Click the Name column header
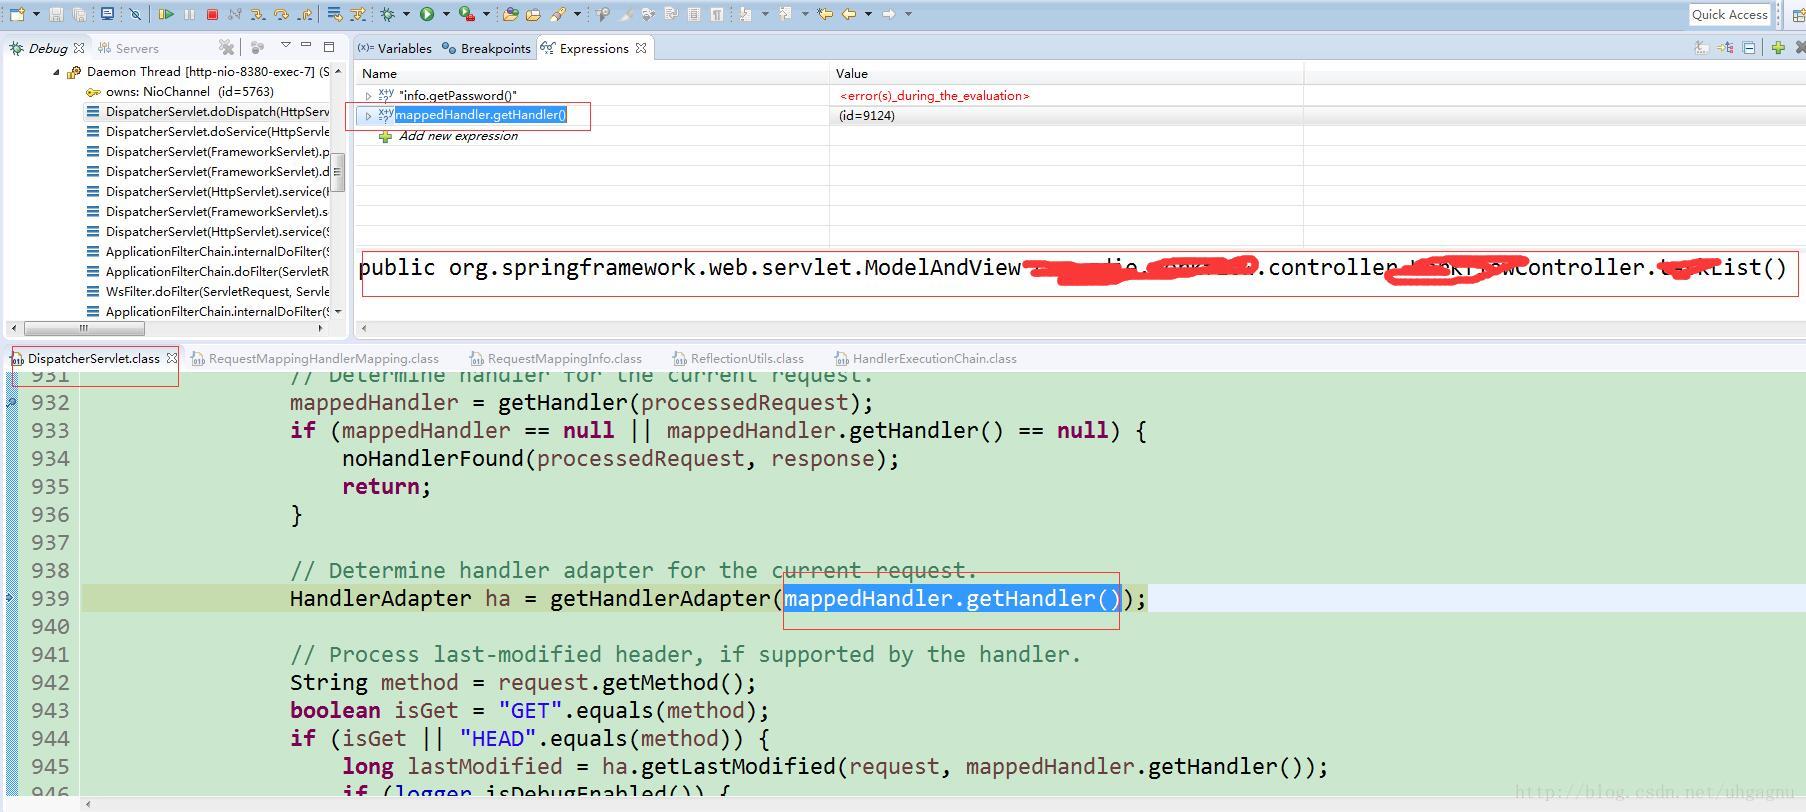This screenshot has width=1806, height=812. 592,73
